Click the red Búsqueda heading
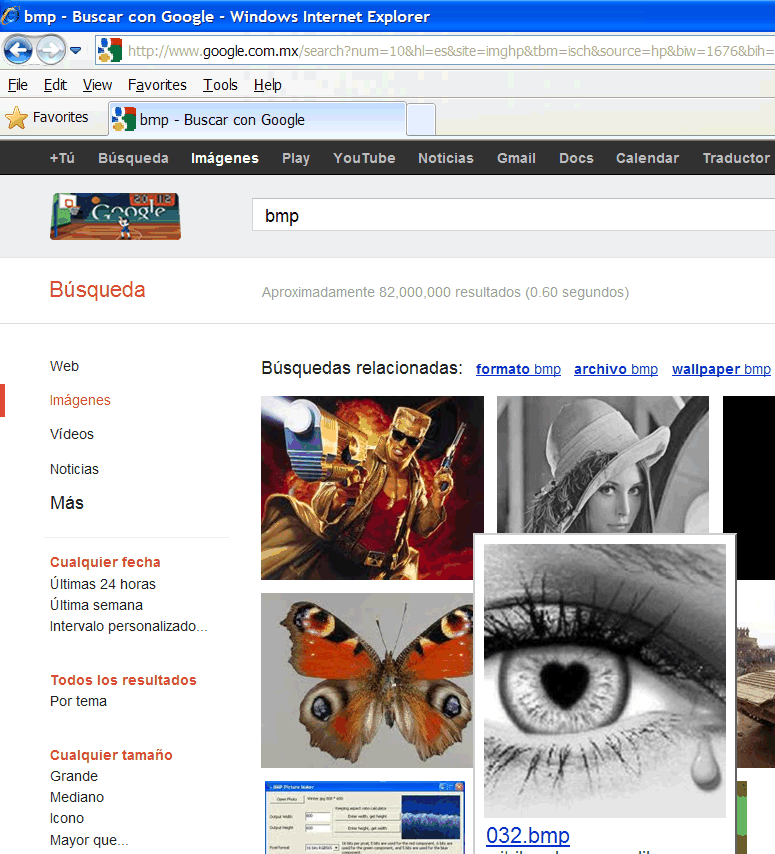The image size is (775, 854). [97, 290]
